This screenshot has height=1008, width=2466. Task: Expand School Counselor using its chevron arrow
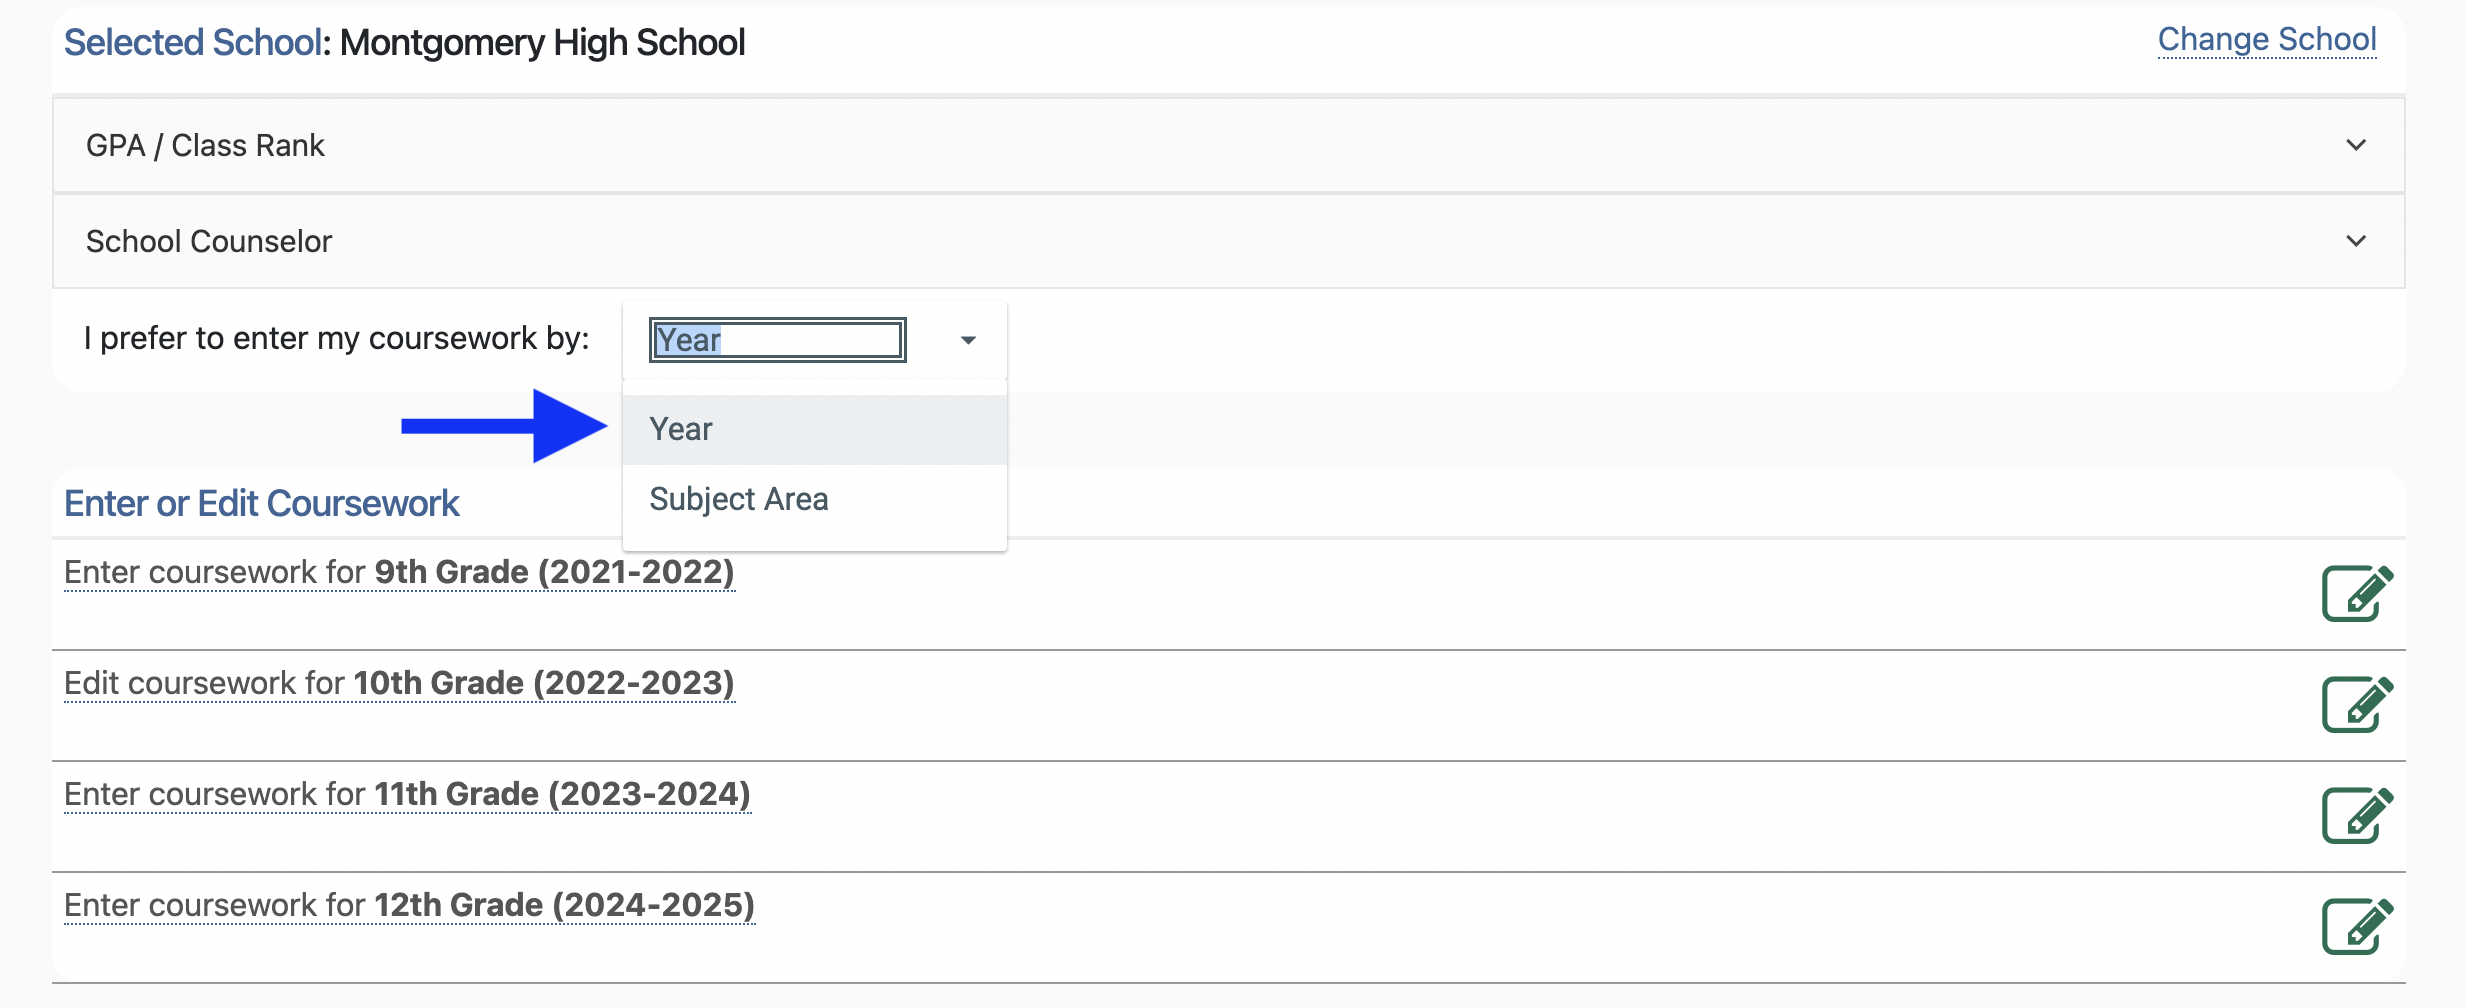[x=2356, y=242]
